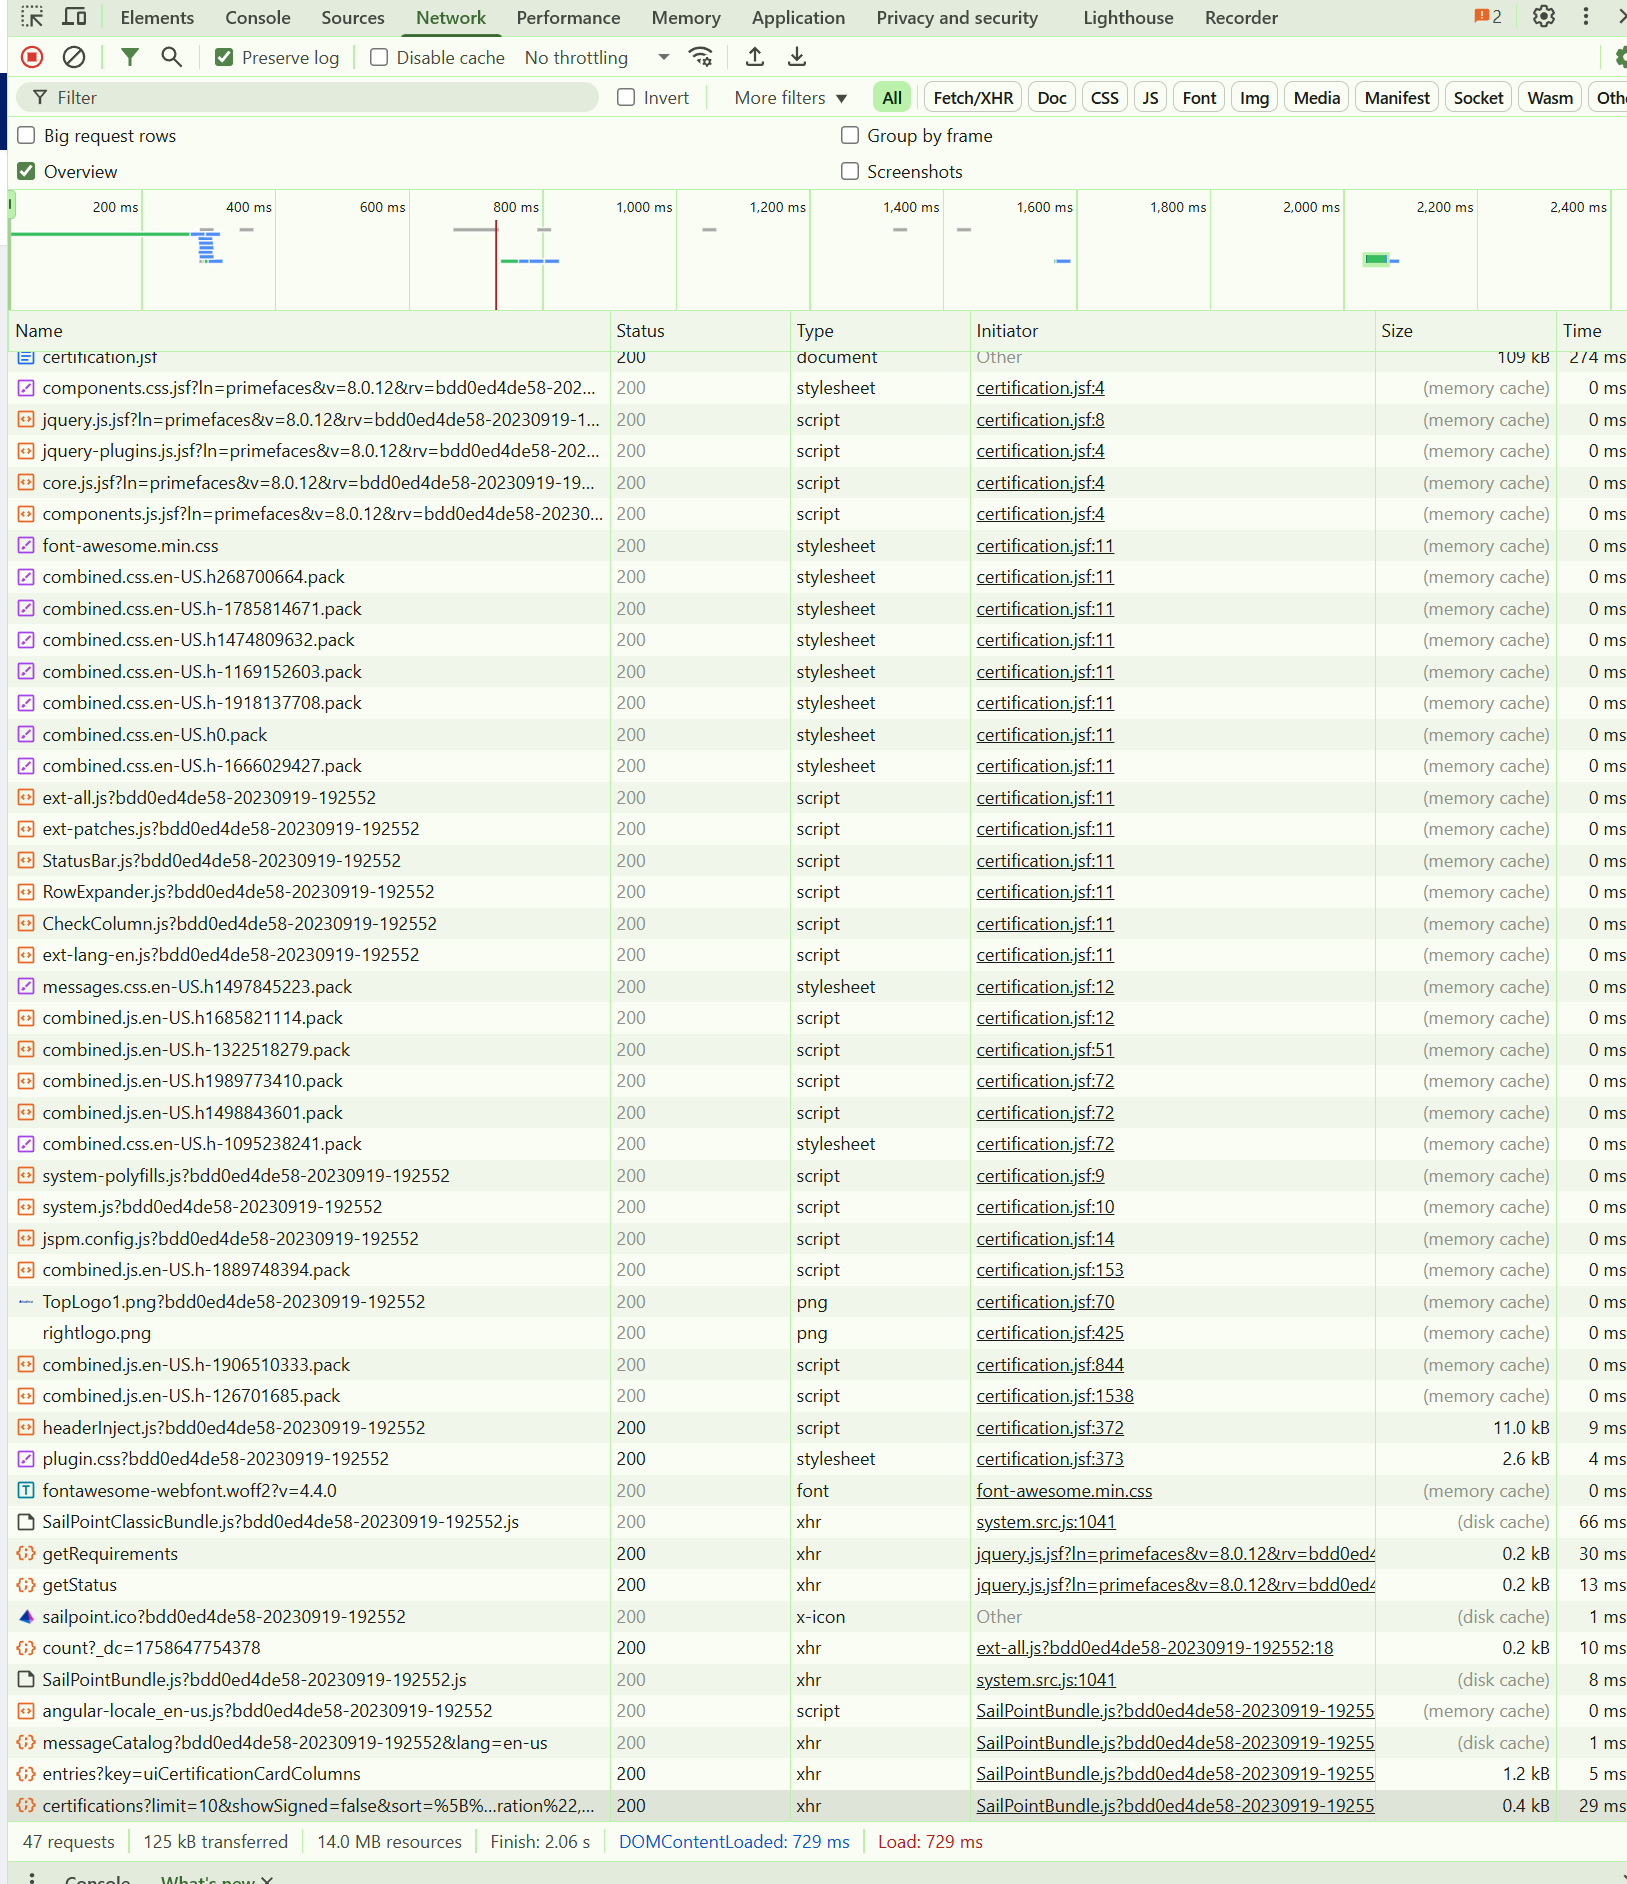Switch to the Elements tab
The height and width of the screenshot is (1884, 1627).
tap(157, 17)
